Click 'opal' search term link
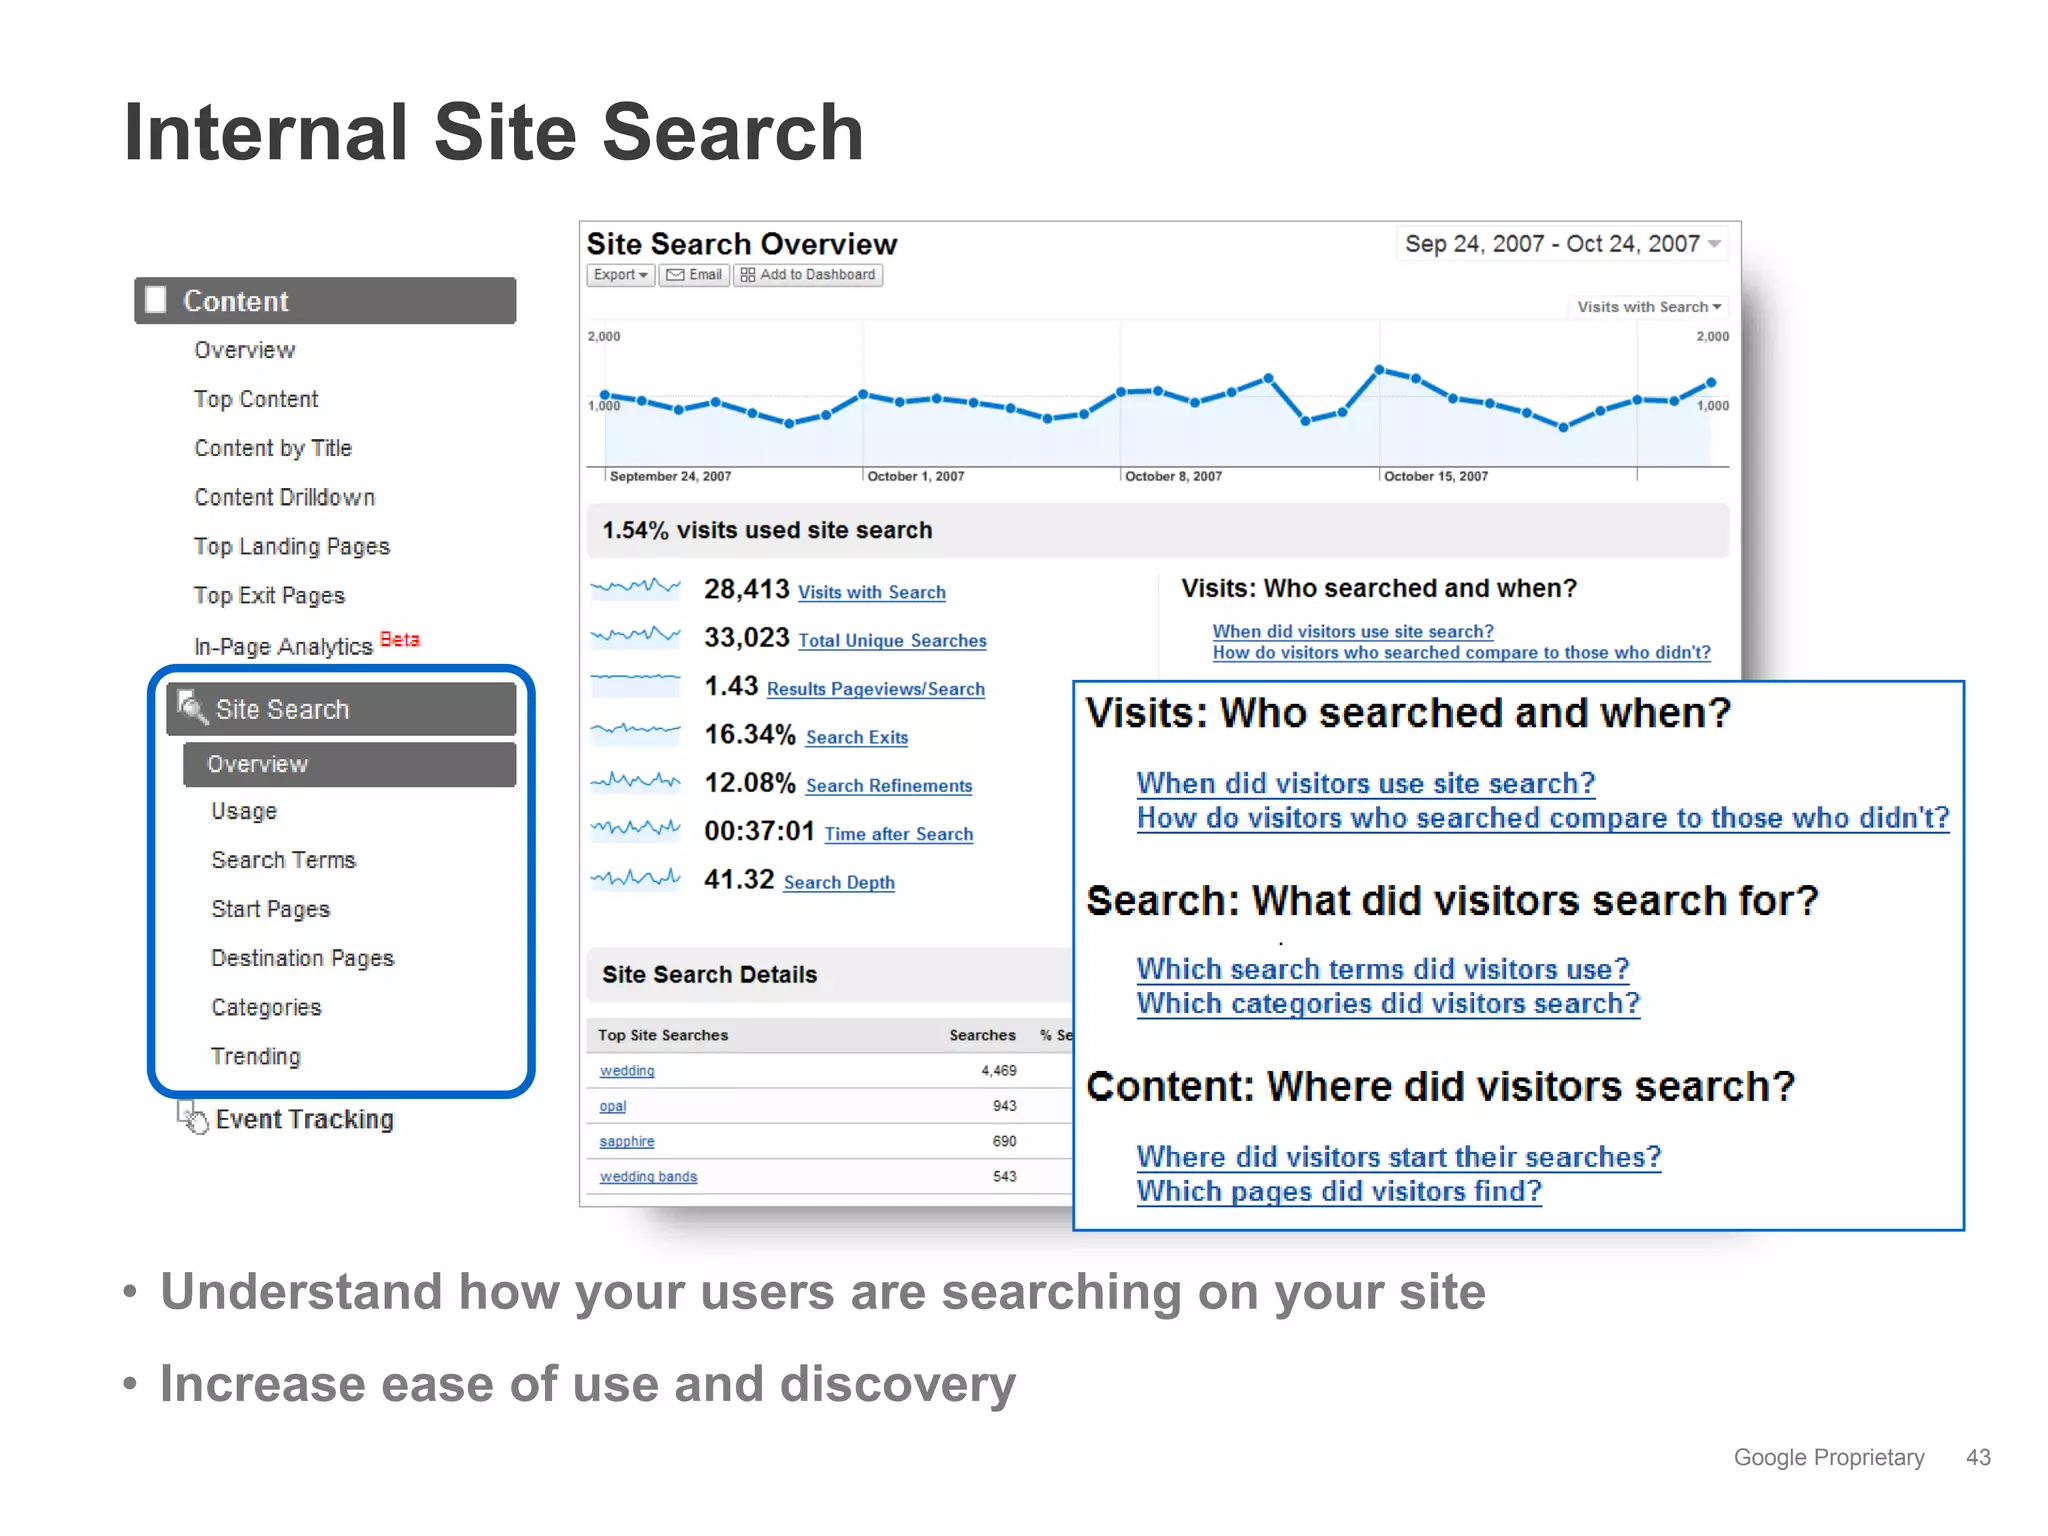2048x1536 pixels. pos(613,1106)
